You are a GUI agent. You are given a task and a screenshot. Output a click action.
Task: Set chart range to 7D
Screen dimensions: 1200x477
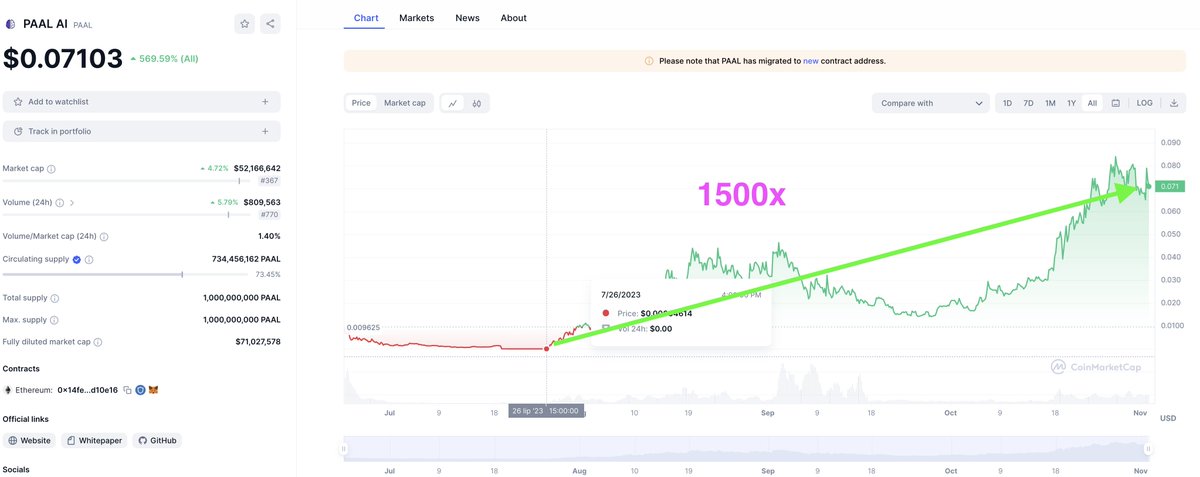click(x=1028, y=103)
